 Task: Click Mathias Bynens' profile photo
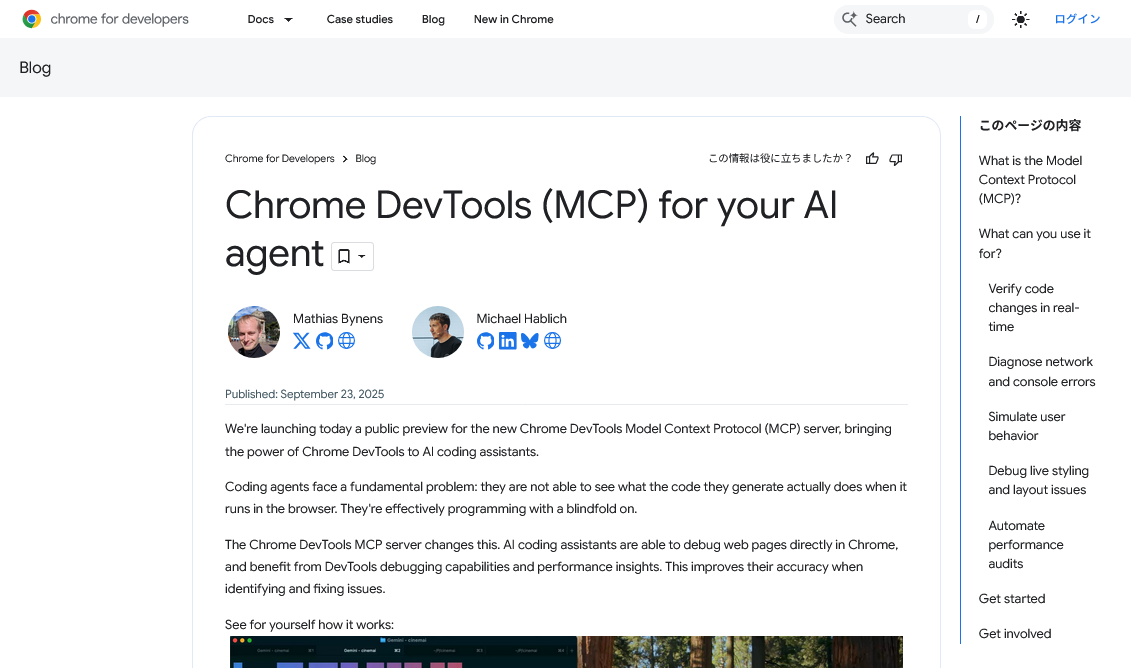click(254, 332)
